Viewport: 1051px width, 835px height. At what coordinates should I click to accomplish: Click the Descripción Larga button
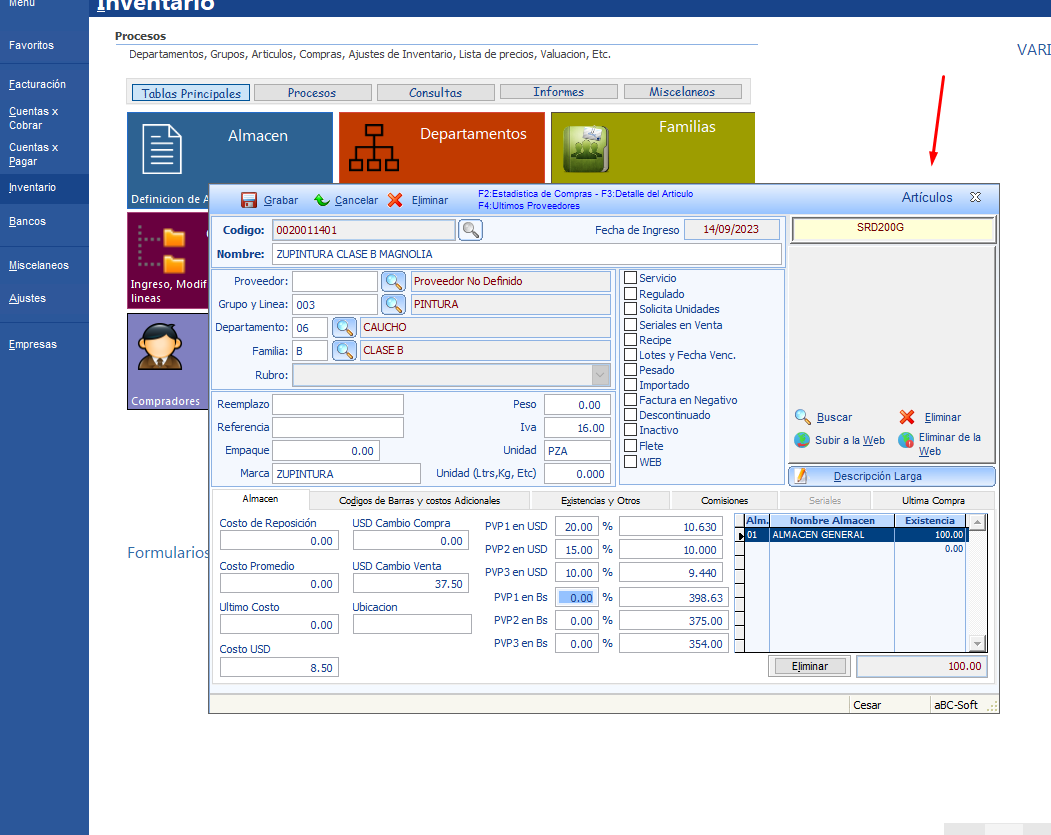[x=891, y=477]
